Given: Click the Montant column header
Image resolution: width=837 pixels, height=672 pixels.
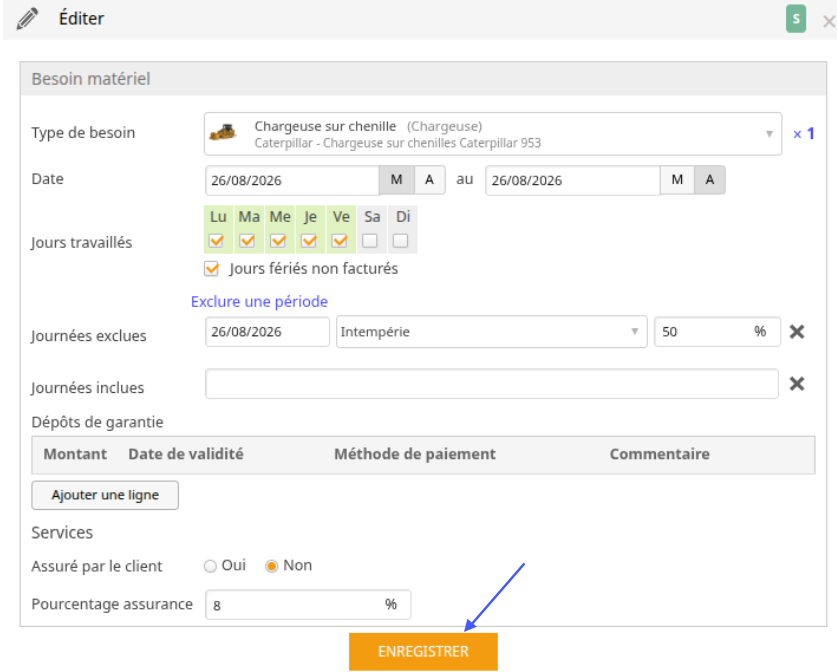Looking at the screenshot, I should point(75,454).
